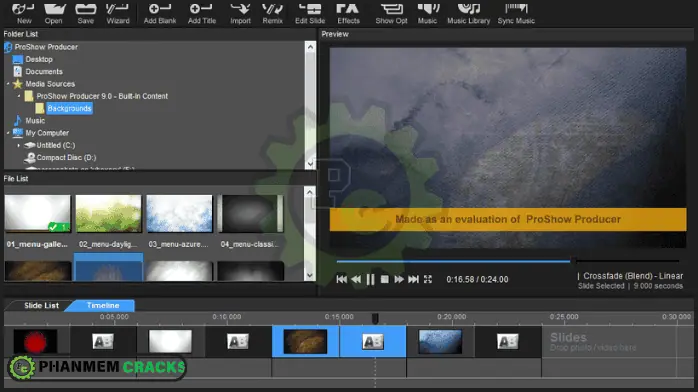Select the white glow slide in timeline

click(x=170, y=342)
